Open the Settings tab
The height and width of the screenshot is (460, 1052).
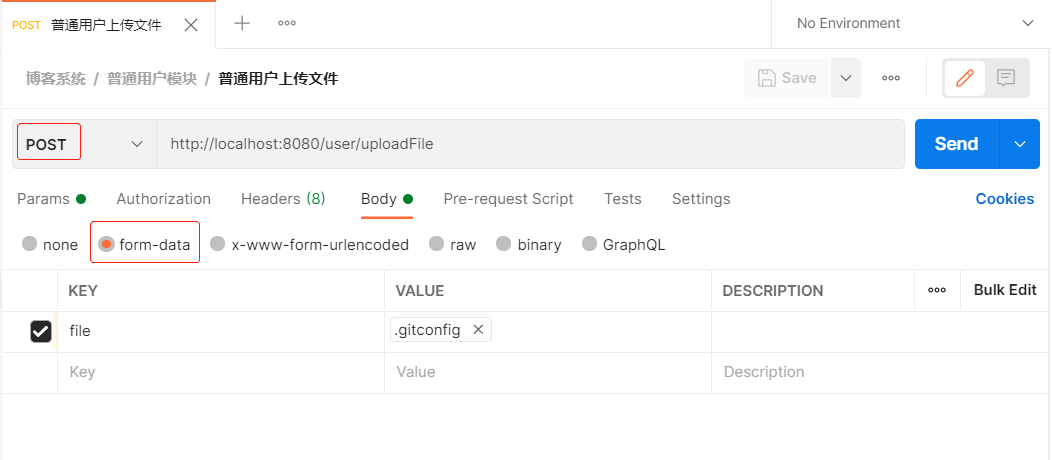[701, 199]
